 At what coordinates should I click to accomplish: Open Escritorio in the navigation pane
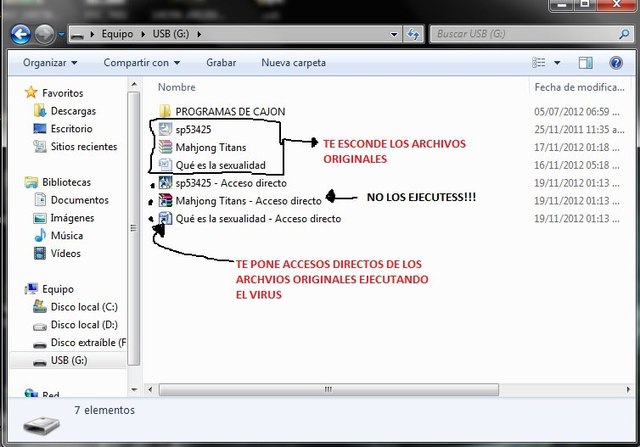click(x=71, y=129)
